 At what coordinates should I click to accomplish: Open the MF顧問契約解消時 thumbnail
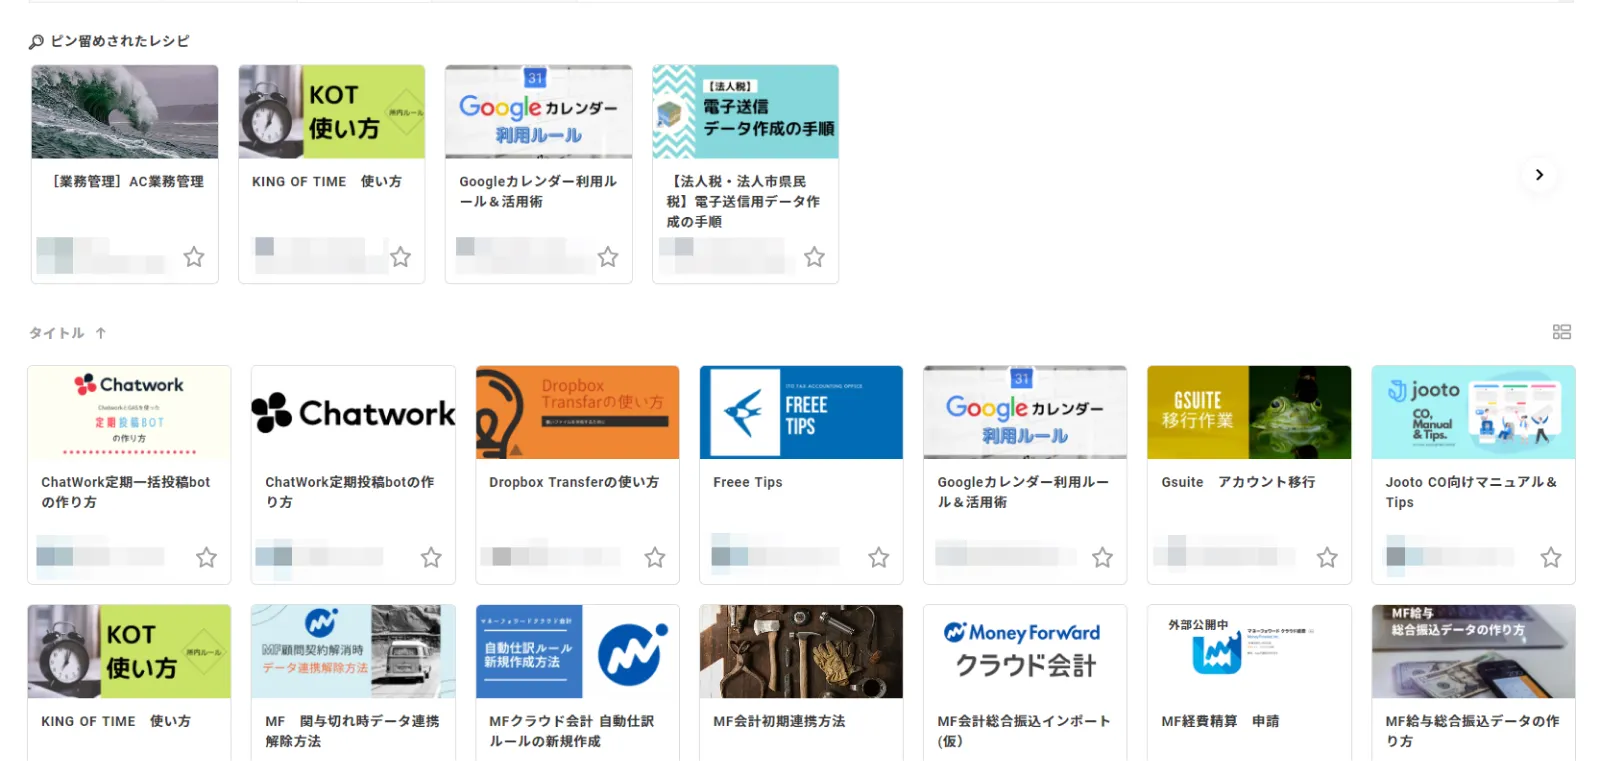click(x=353, y=651)
